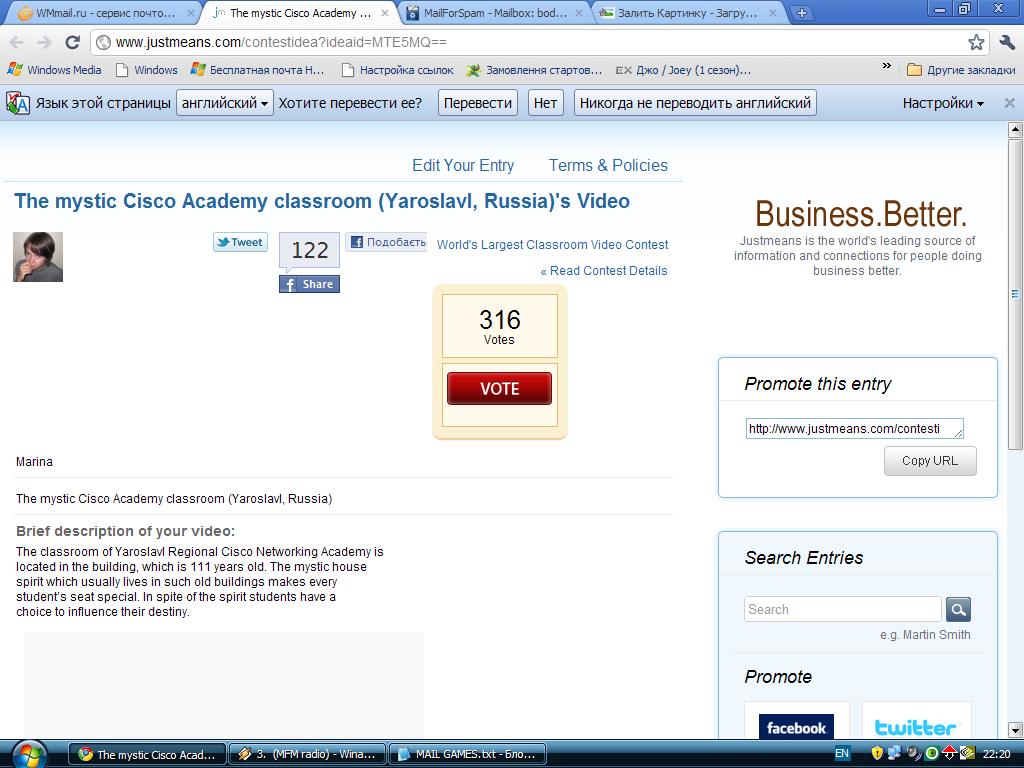Click the Windows Start orb
The image size is (1024, 768).
[x=29, y=754]
